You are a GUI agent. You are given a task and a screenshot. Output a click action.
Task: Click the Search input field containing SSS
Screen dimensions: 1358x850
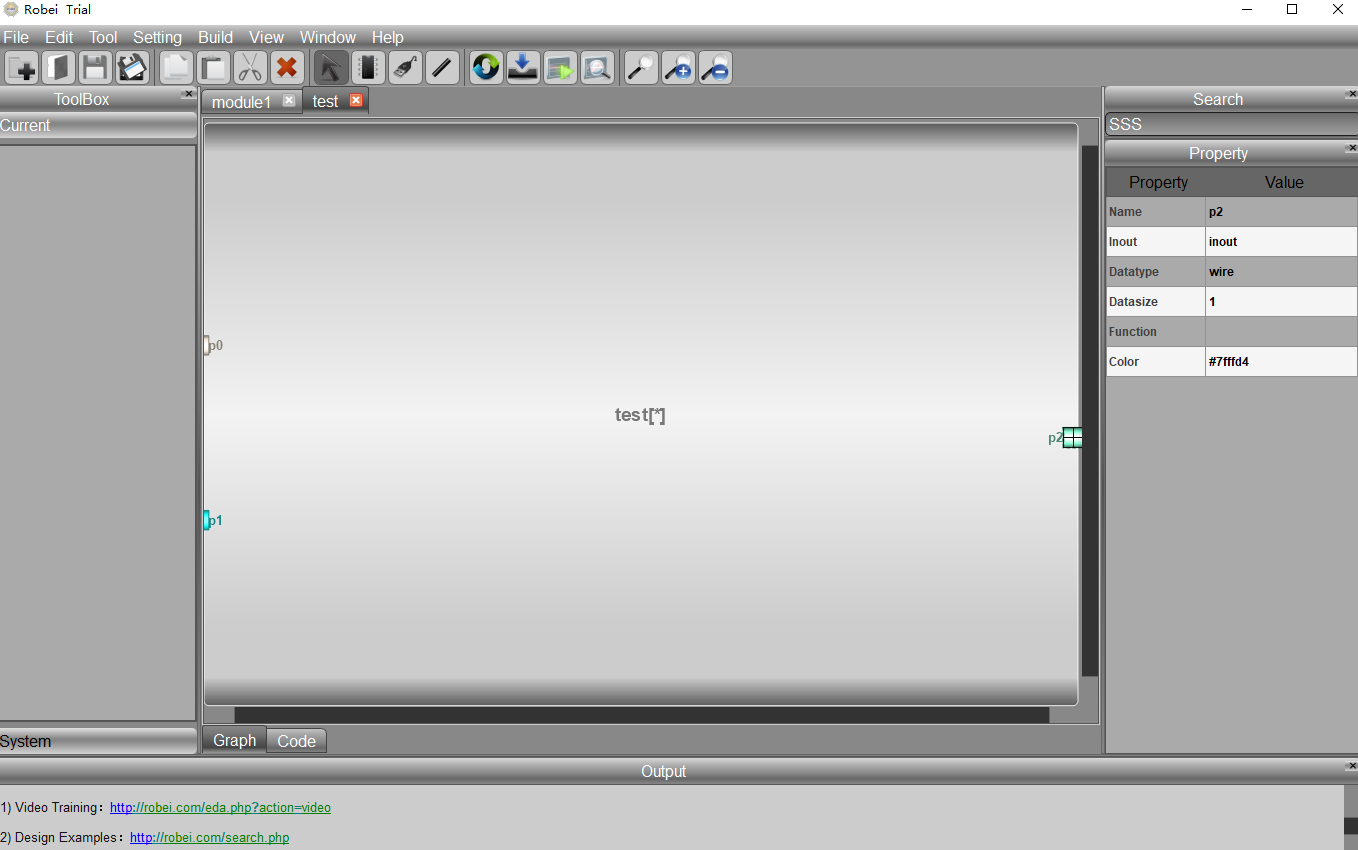coord(1231,125)
